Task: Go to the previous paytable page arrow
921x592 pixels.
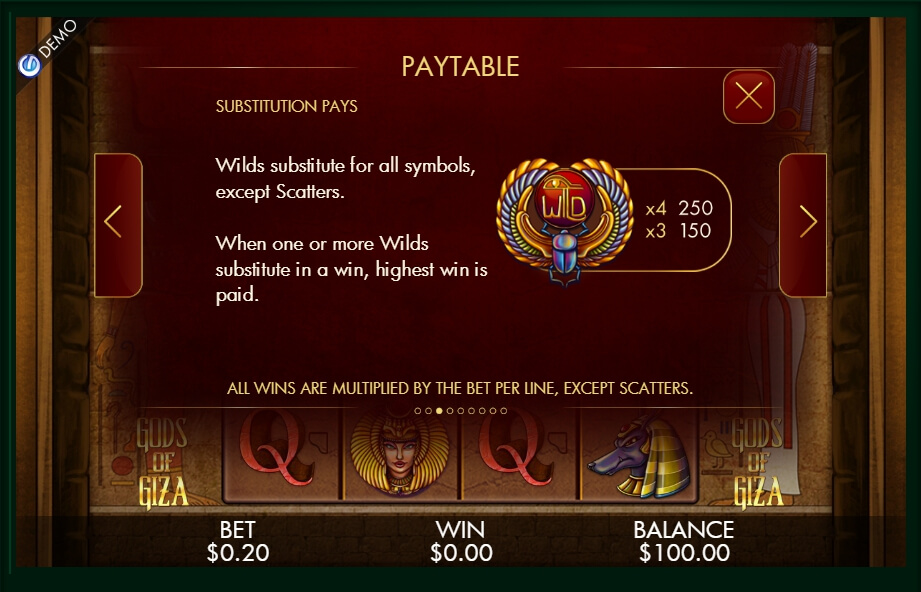Action: pos(118,225)
